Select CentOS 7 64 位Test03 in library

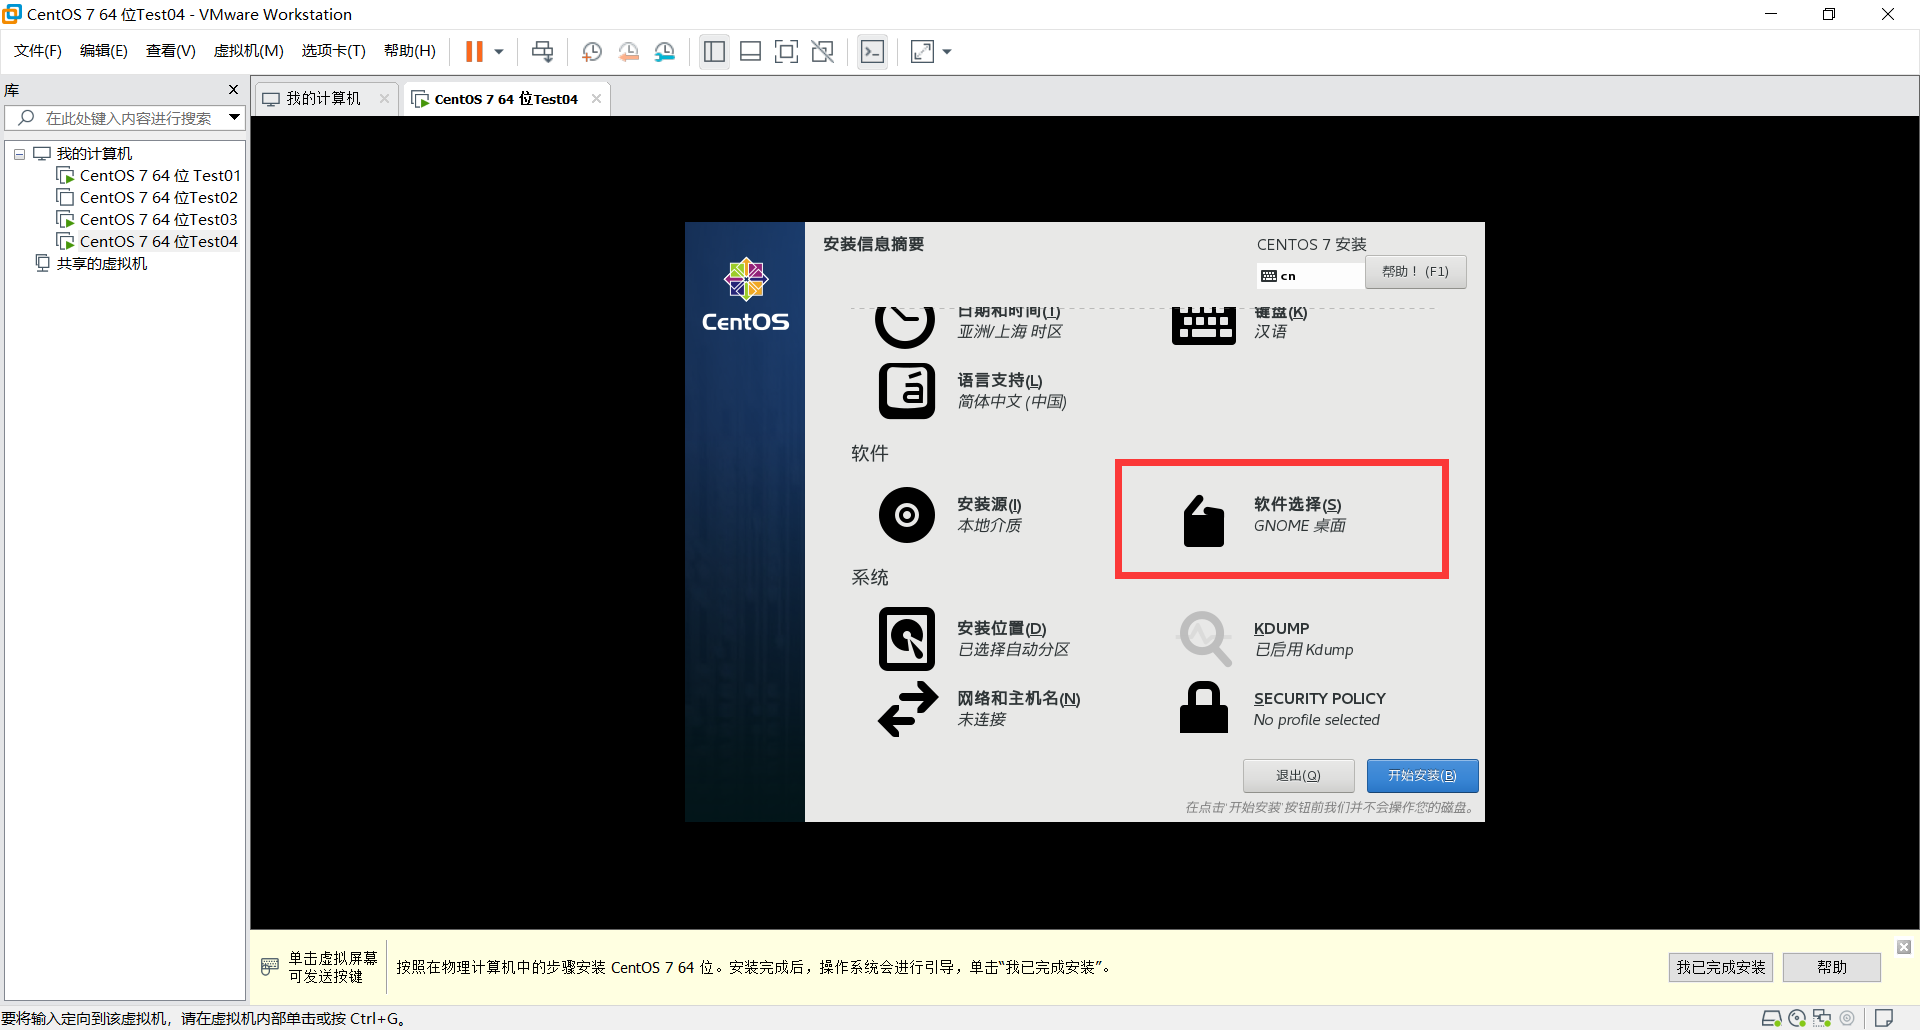point(159,220)
